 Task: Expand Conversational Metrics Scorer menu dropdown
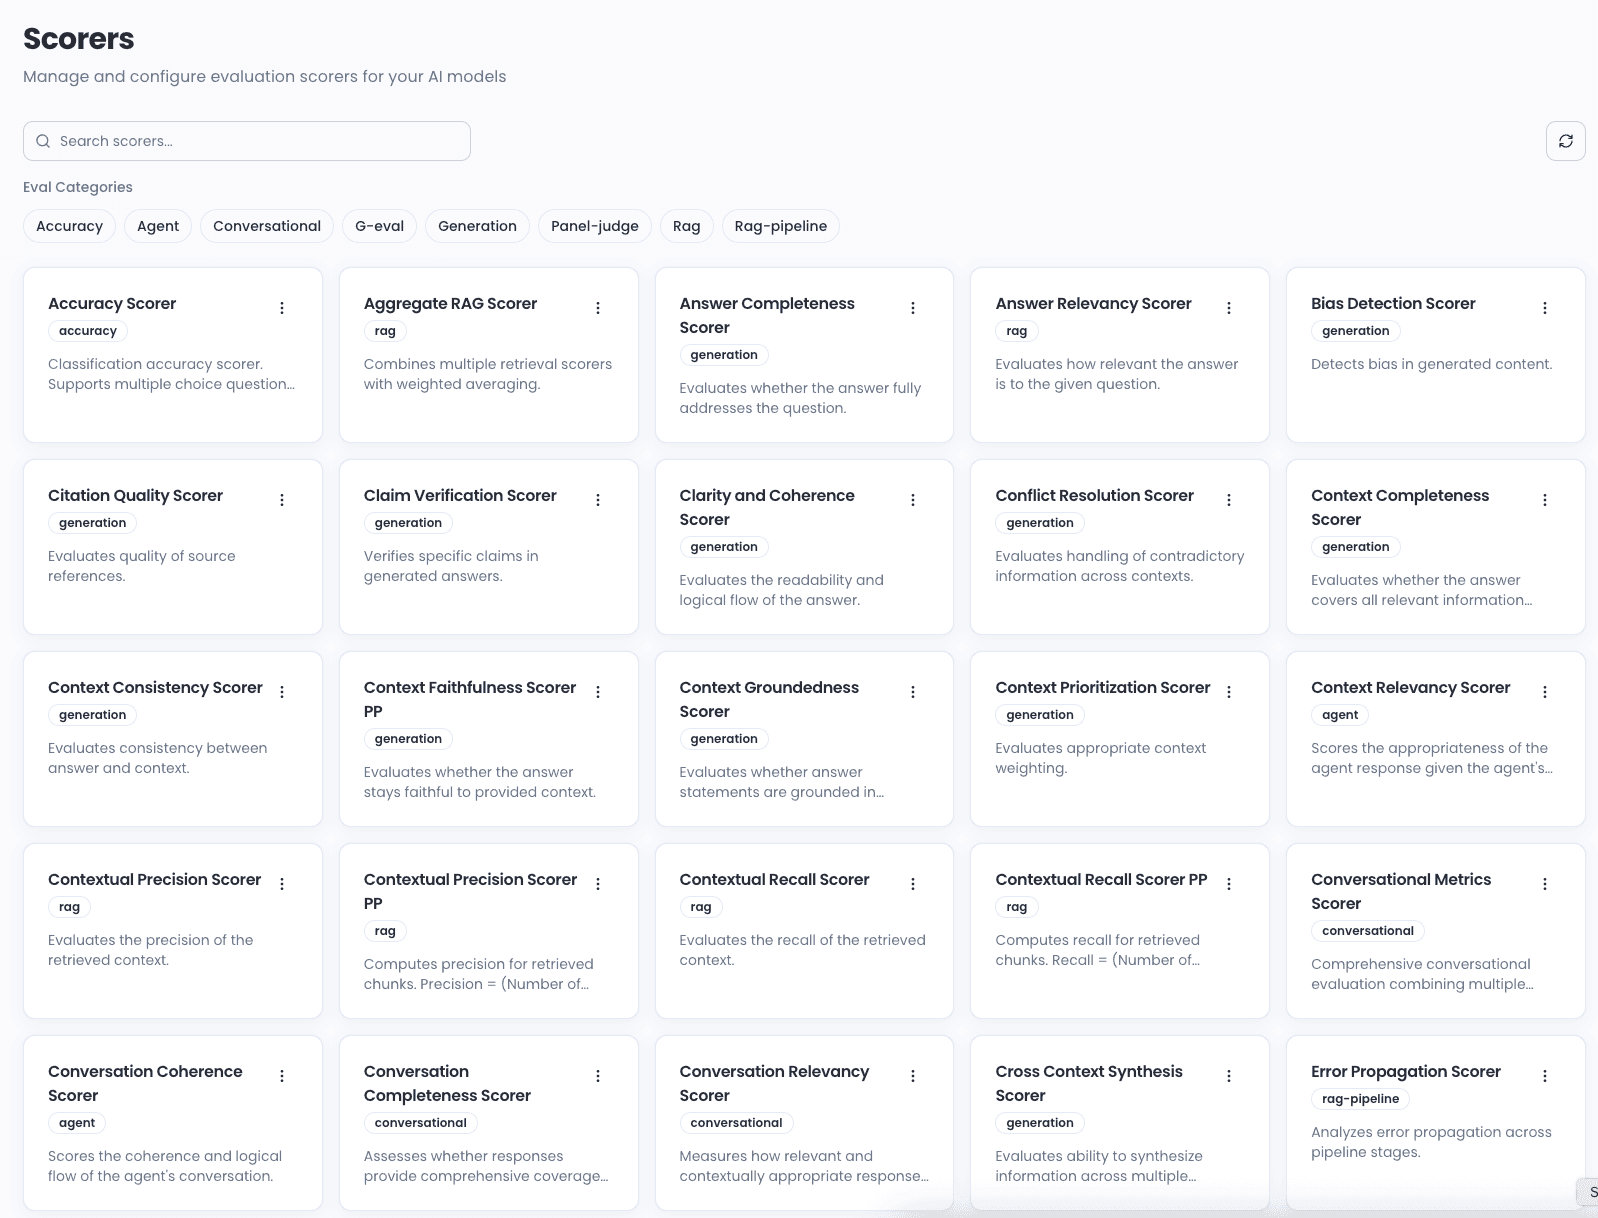tap(1545, 884)
